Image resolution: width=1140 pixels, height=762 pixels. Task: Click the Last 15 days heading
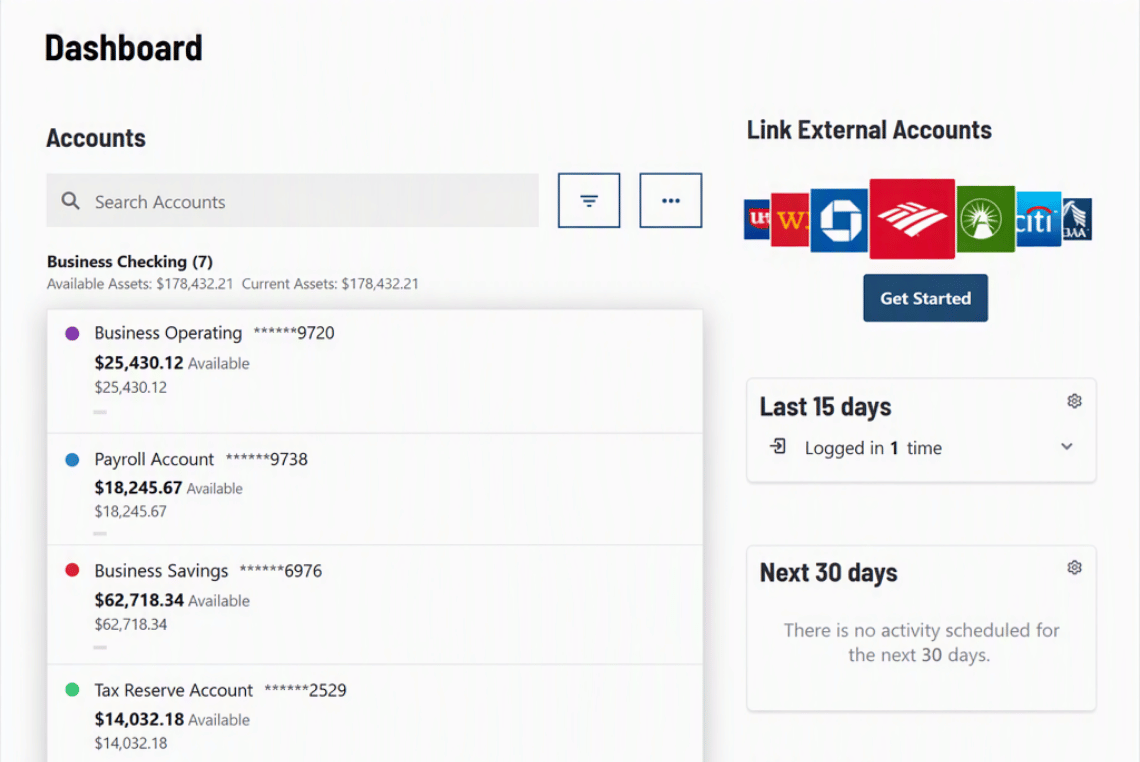[x=825, y=407]
